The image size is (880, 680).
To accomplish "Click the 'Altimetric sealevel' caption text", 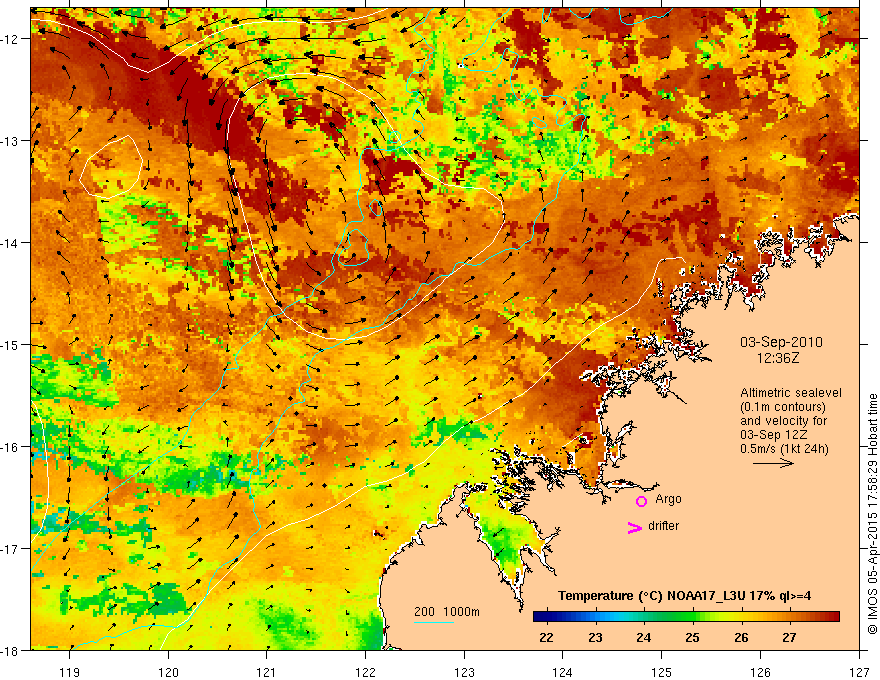I will (x=791, y=393).
